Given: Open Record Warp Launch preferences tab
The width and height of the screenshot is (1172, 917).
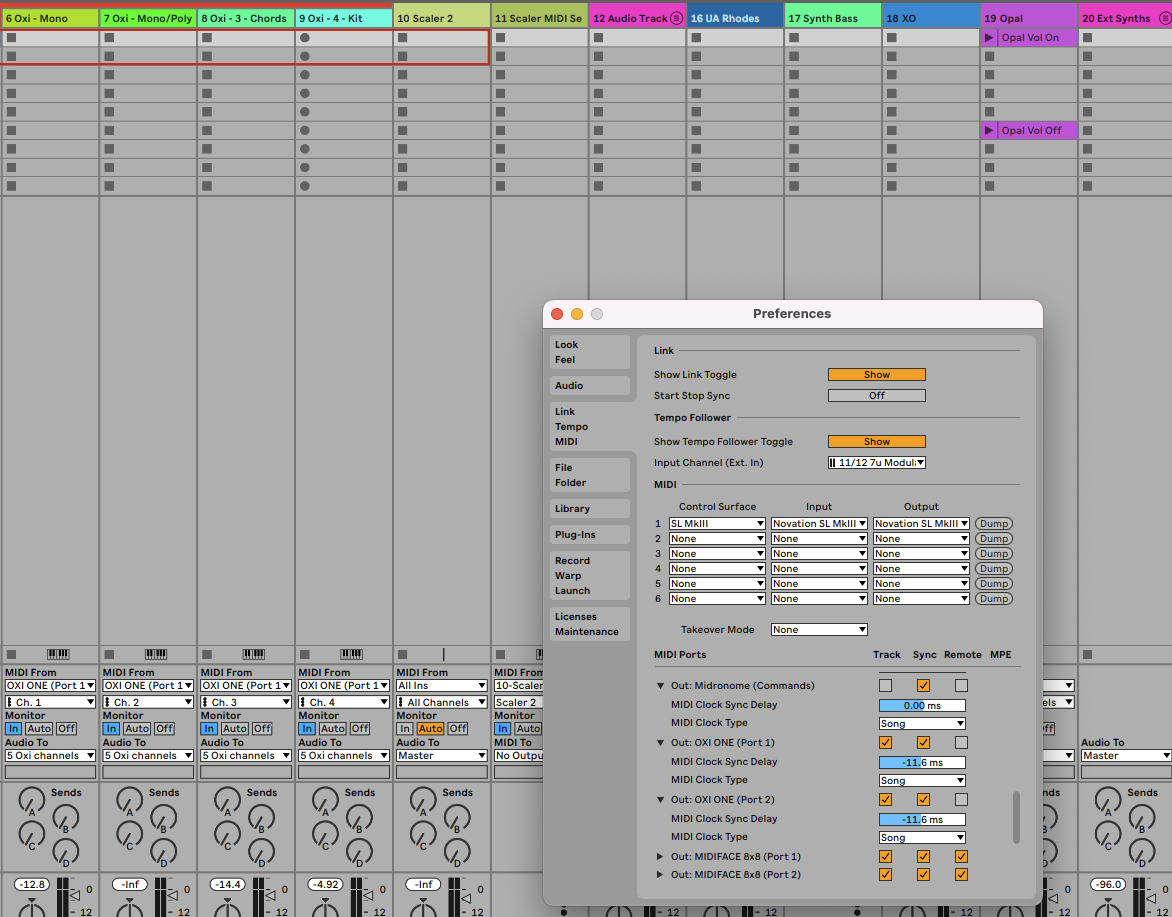Looking at the screenshot, I should tap(589, 575).
